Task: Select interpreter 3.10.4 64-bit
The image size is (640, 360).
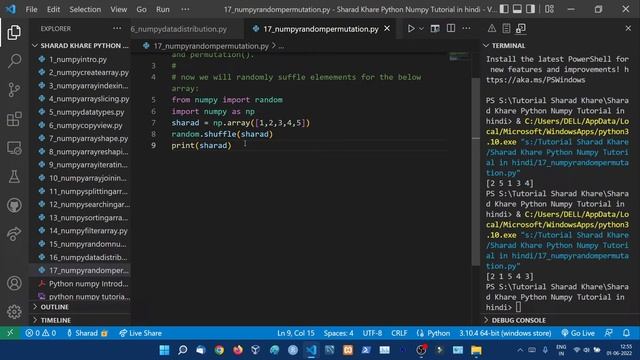Action: 505,333
